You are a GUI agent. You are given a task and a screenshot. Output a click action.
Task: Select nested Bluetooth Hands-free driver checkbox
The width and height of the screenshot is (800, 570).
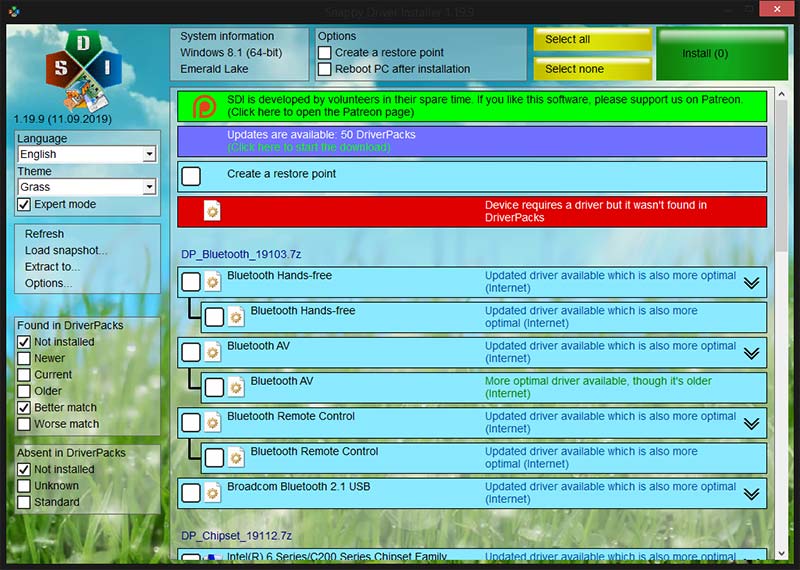(214, 317)
